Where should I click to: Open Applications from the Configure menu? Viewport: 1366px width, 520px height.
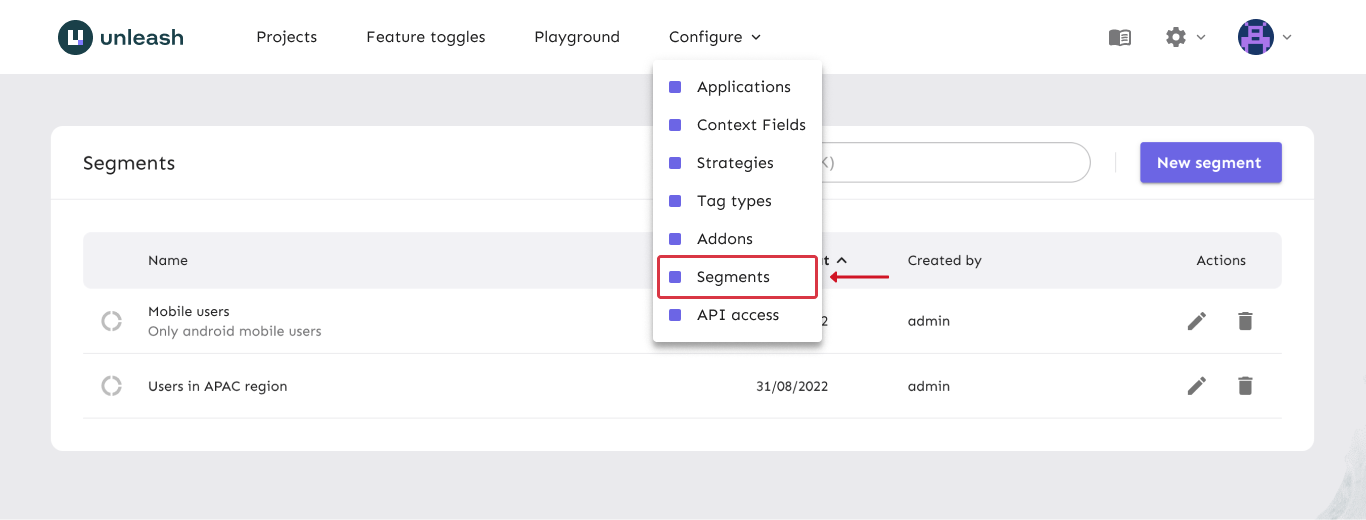pyautogui.click(x=743, y=87)
